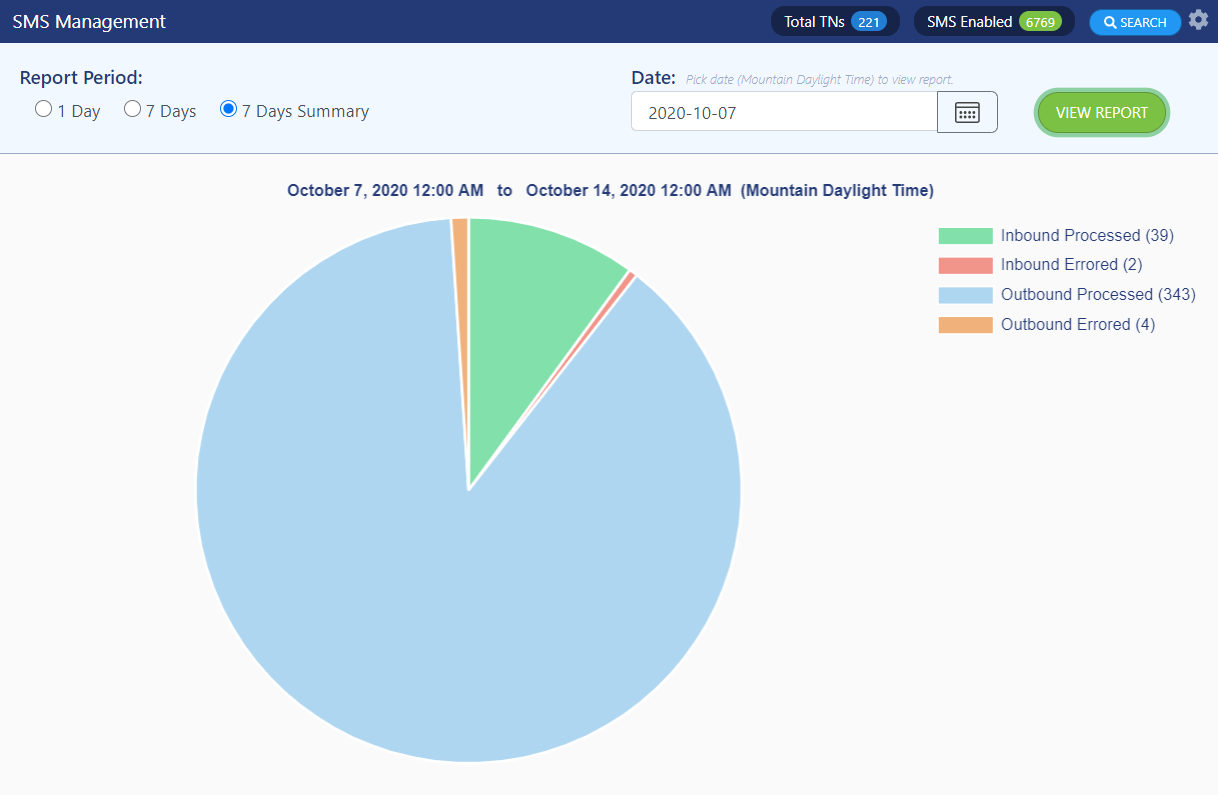Click the Inbound Processed (39) legend label
Image resolution: width=1218 pixels, height=795 pixels.
(1087, 235)
